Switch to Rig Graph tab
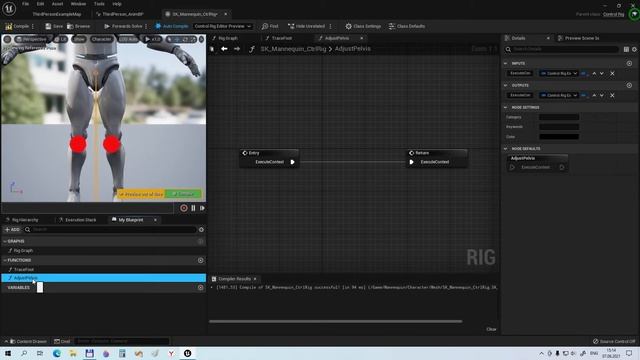 click(228, 38)
